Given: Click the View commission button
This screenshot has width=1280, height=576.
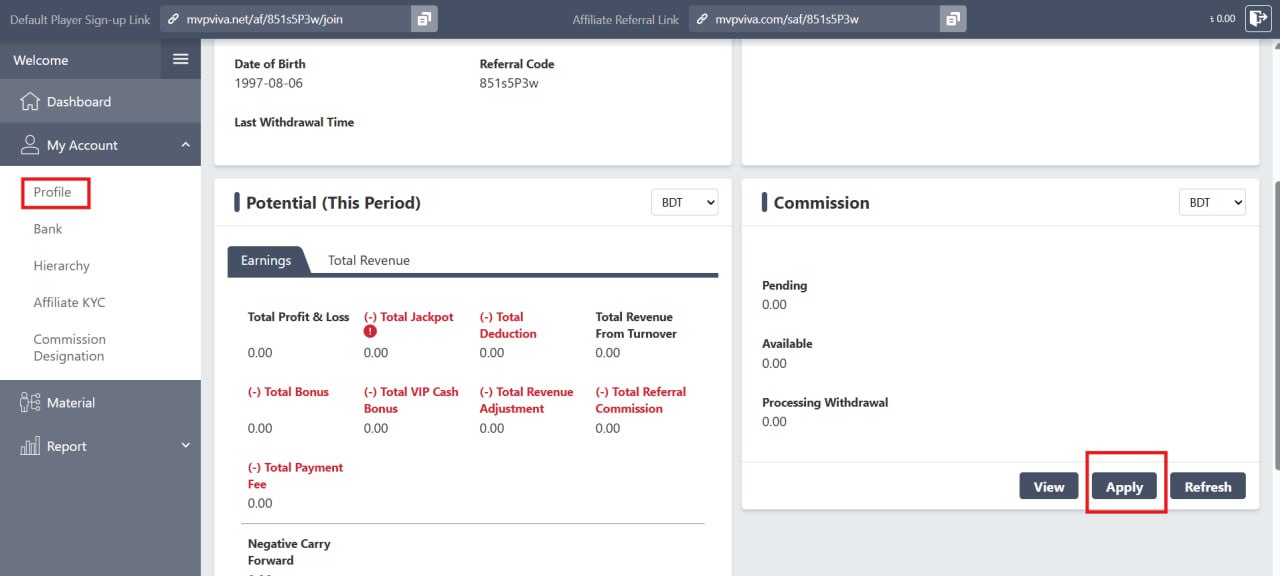Looking at the screenshot, I should coord(1048,487).
